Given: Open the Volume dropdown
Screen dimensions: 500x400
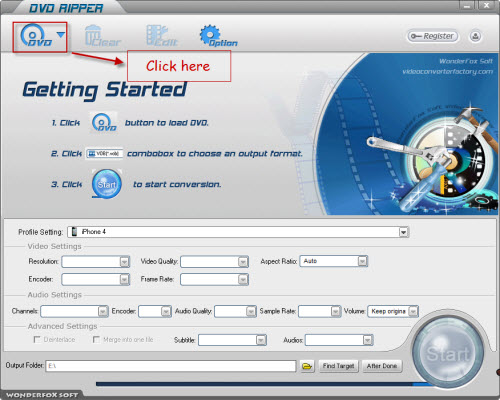Looking at the screenshot, I should point(413,311).
